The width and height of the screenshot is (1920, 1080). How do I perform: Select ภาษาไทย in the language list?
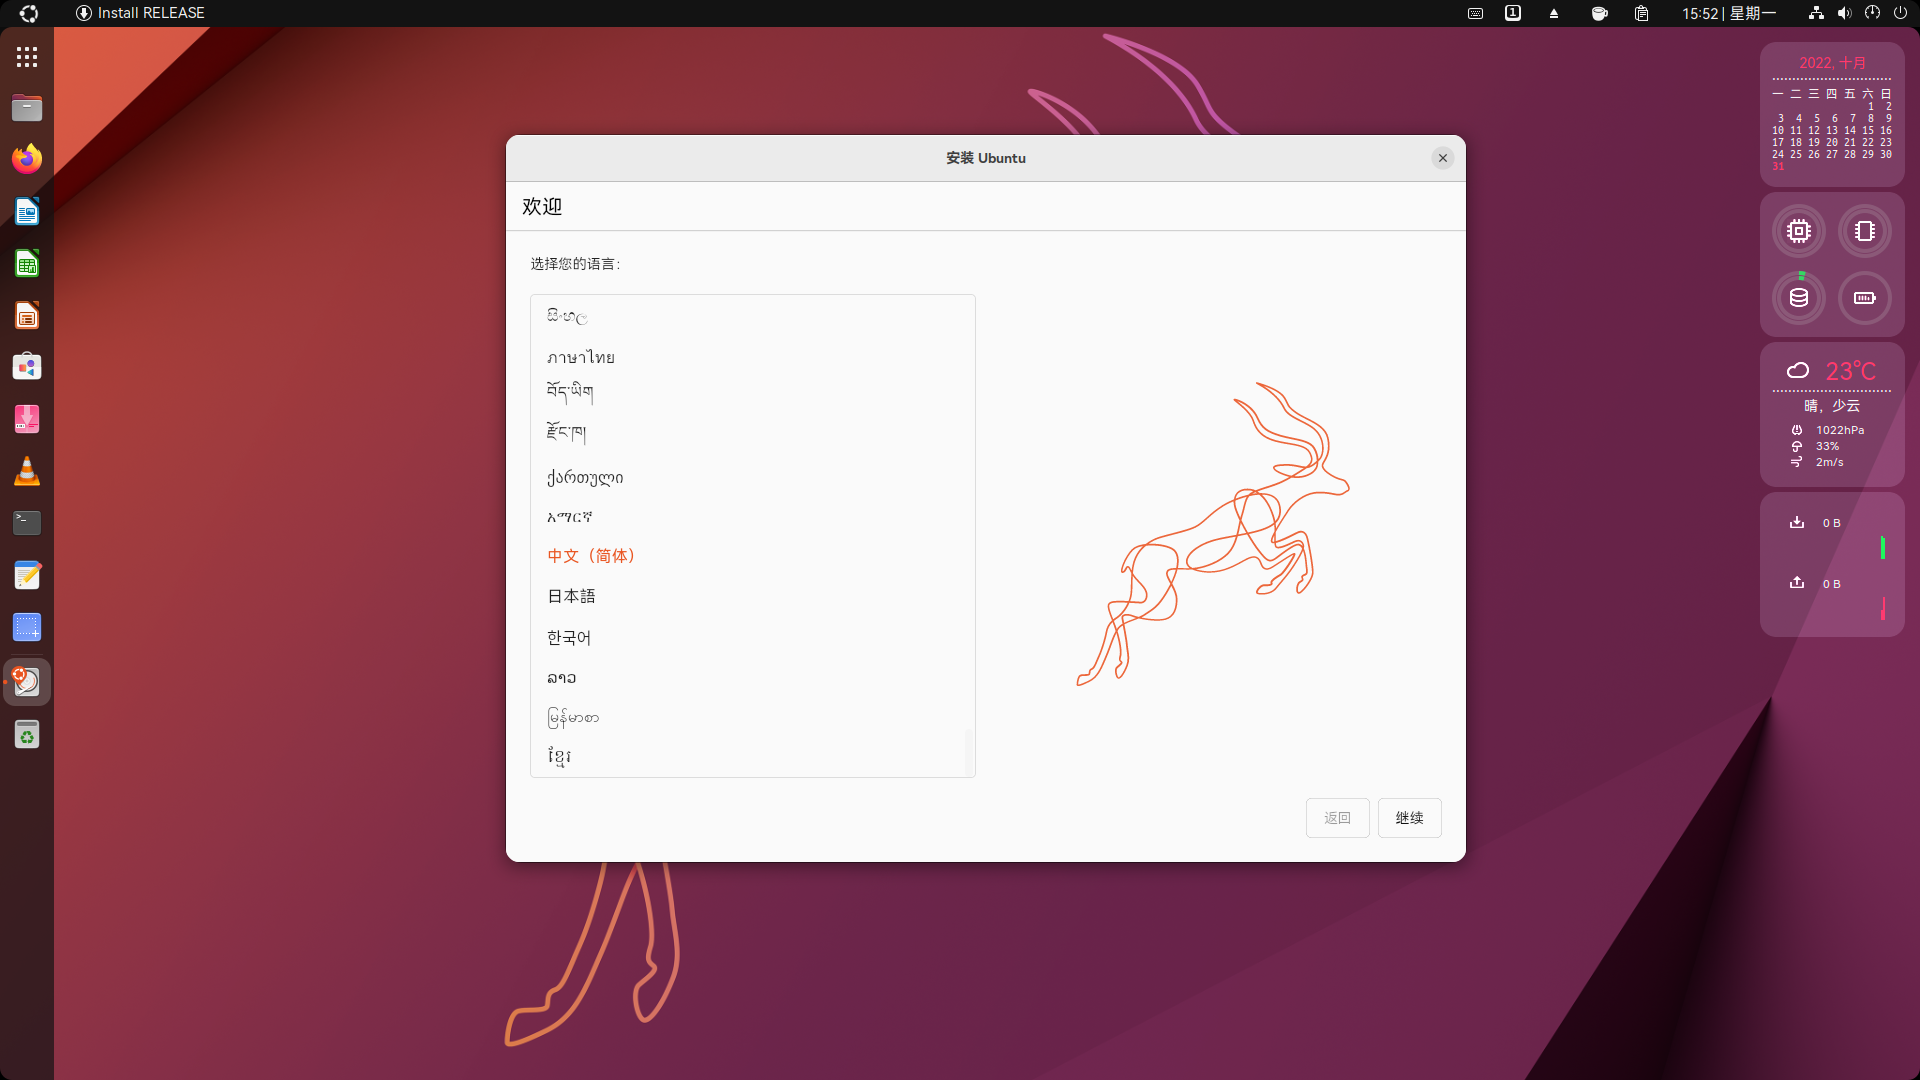tap(752, 357)
